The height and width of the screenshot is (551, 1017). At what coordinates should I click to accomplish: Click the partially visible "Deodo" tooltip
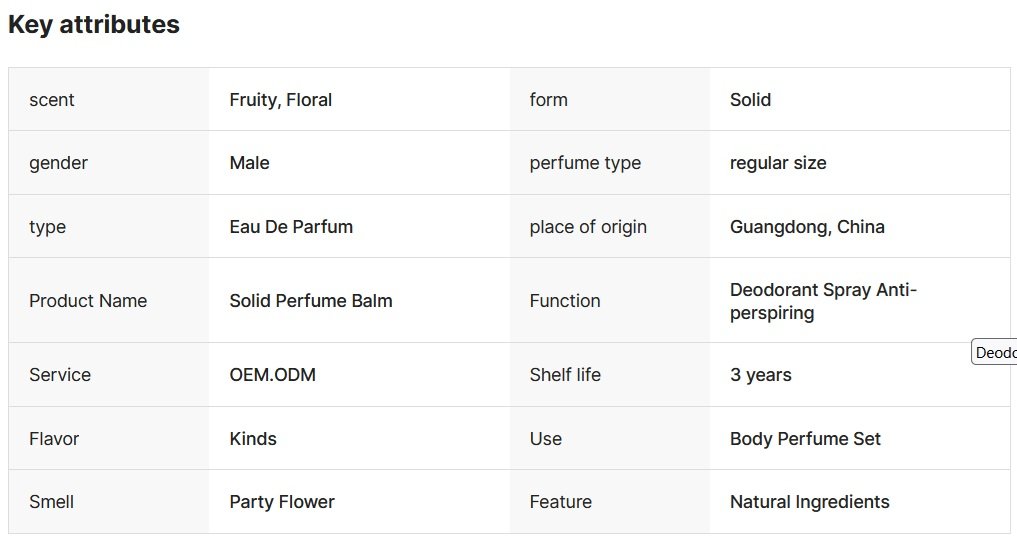(x=995, y=353)
